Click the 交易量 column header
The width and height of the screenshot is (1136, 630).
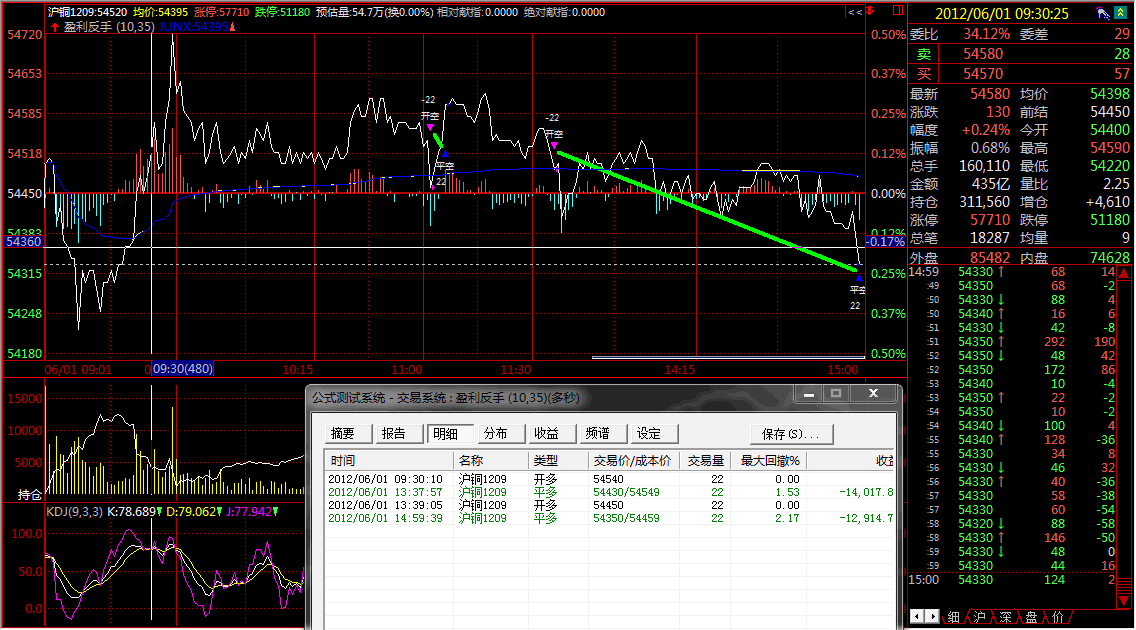click(706, 461)
